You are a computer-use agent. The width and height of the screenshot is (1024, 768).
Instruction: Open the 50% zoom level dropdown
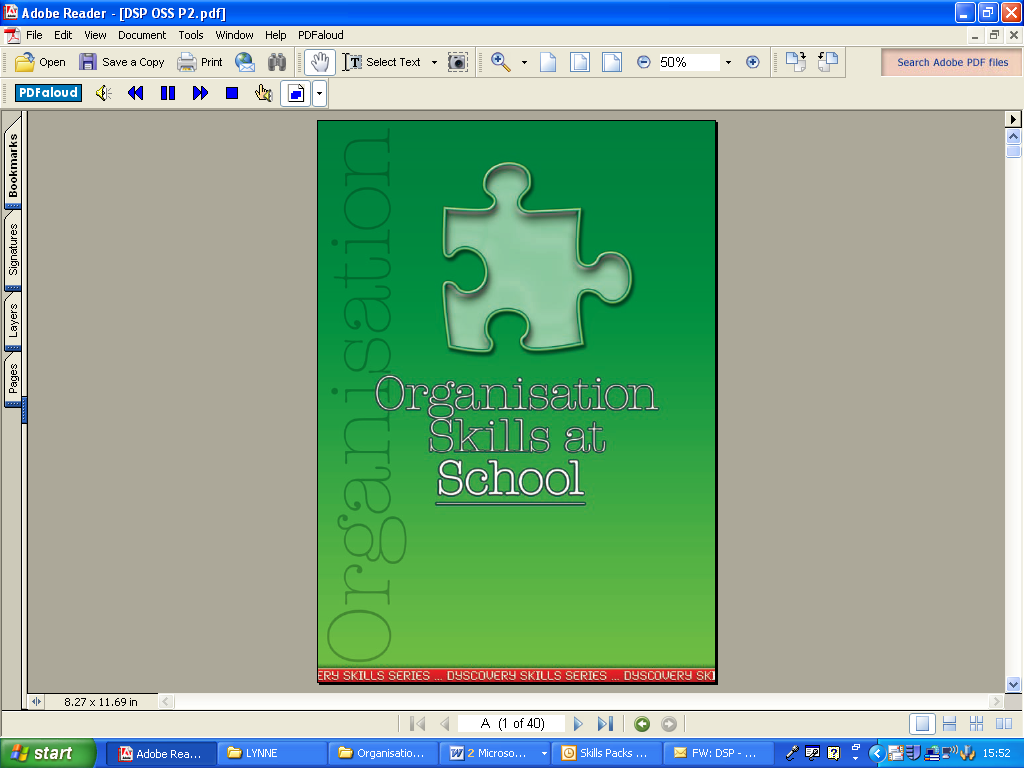point(728,62)
